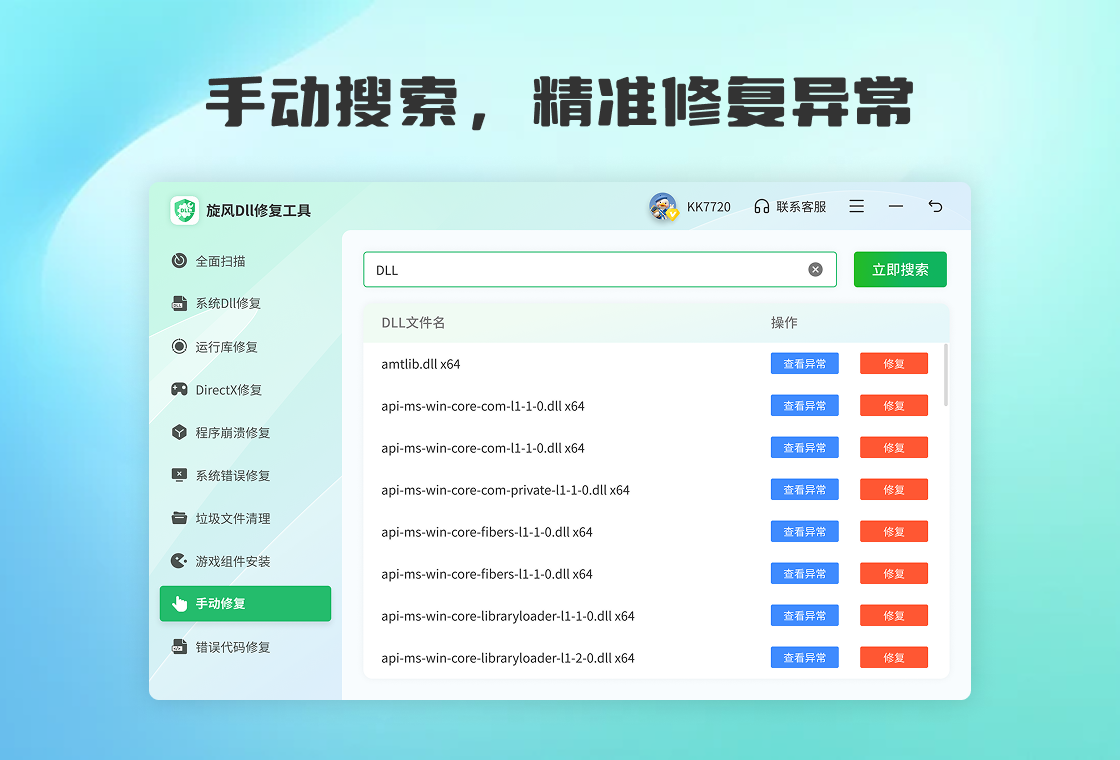
Task: Click the KK7720 user avatar
Action: point(663,207)
